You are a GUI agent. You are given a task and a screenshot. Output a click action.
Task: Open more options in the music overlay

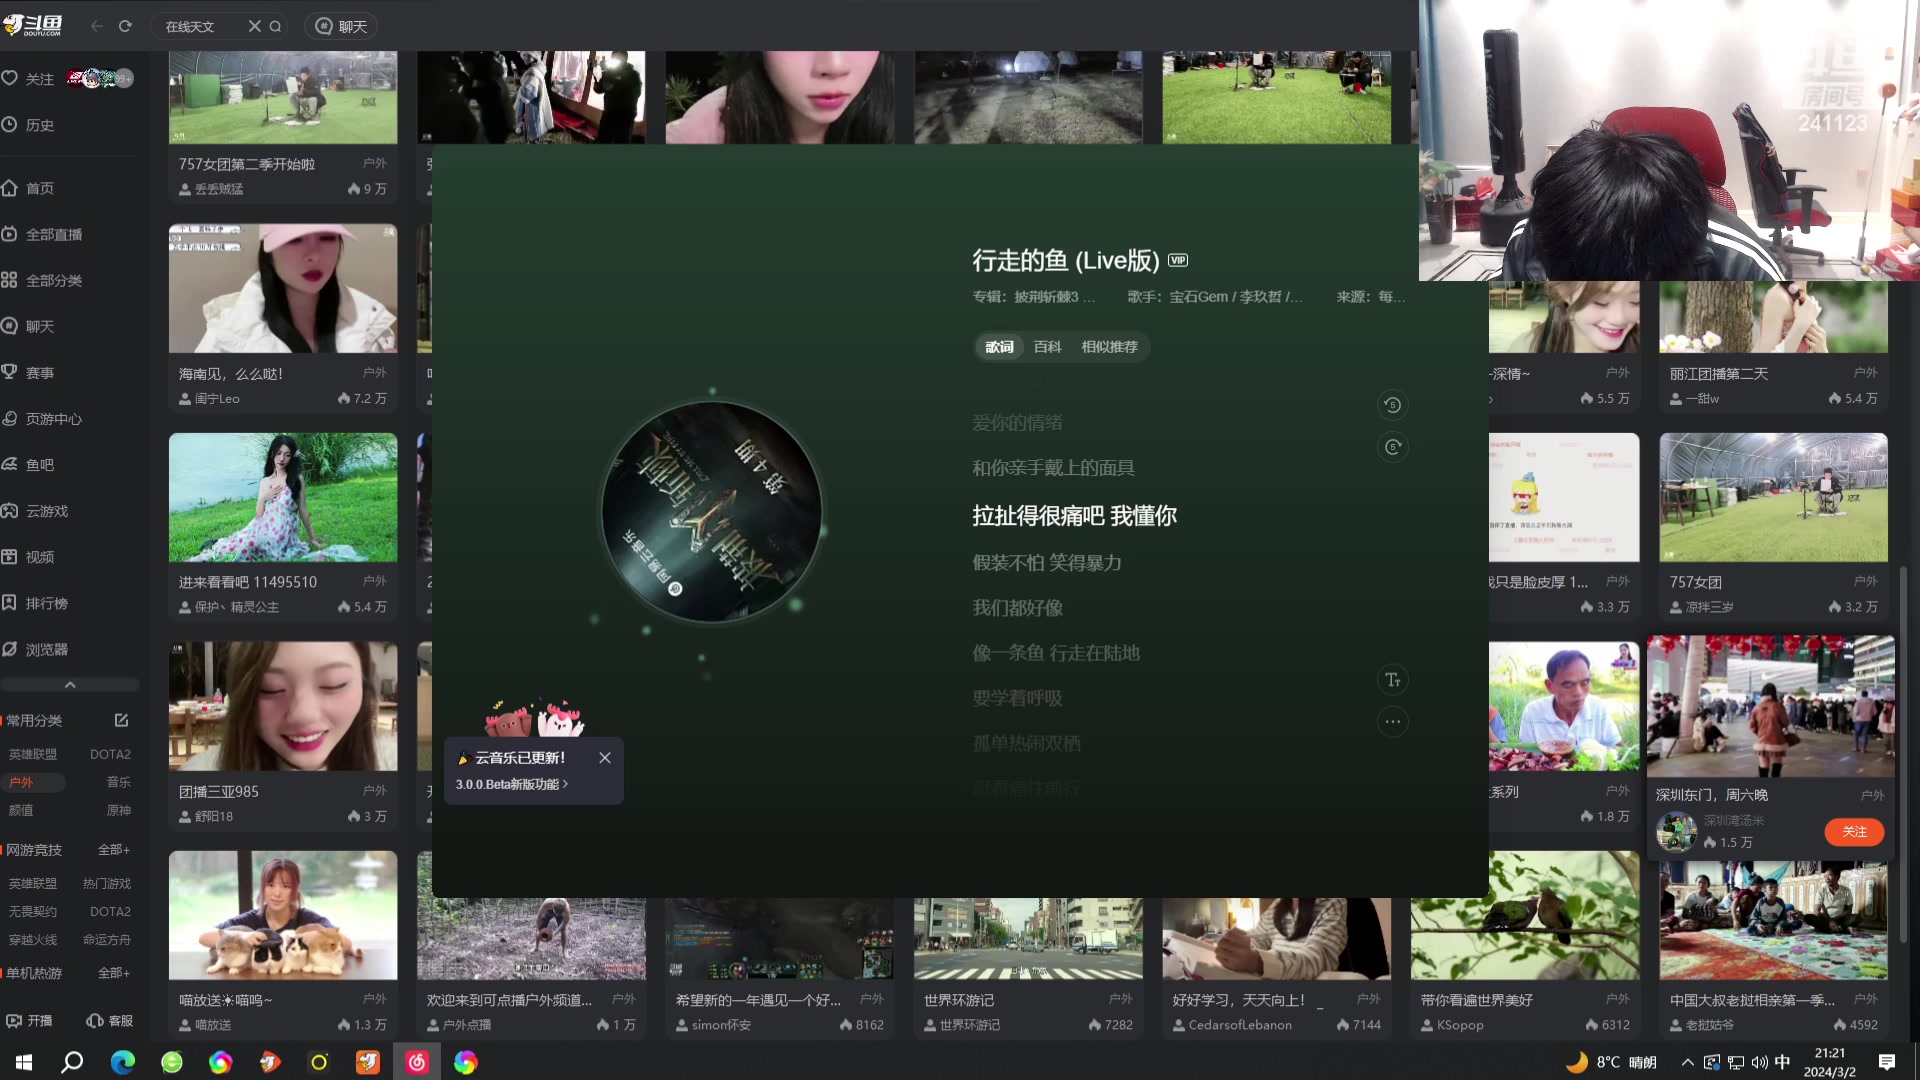click(x=1392, y=721)
